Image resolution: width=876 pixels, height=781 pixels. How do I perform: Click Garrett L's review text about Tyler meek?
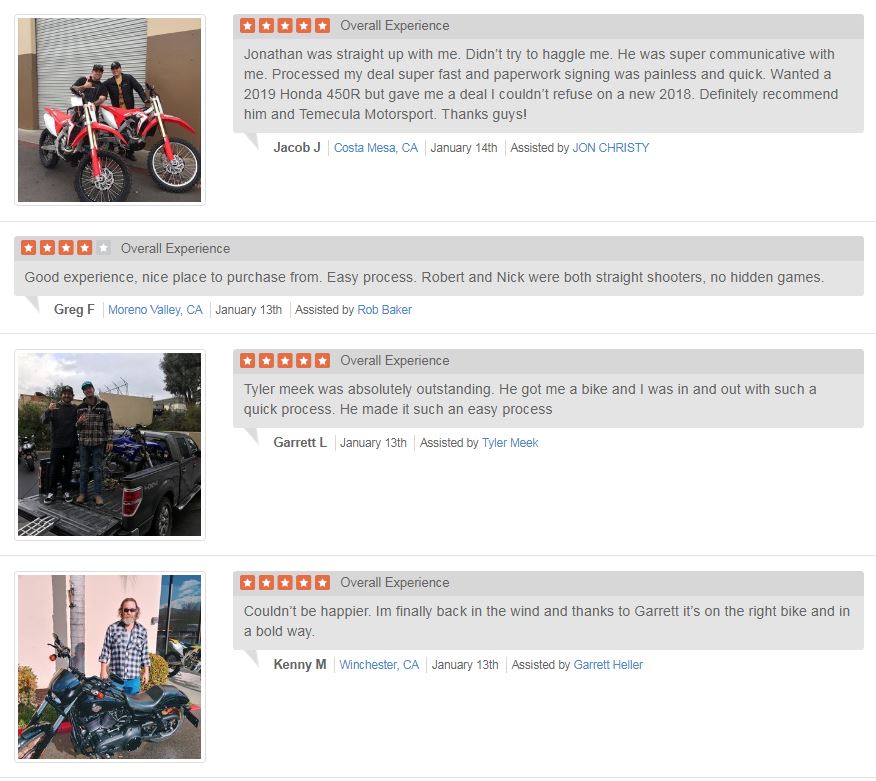pos(530,399)
